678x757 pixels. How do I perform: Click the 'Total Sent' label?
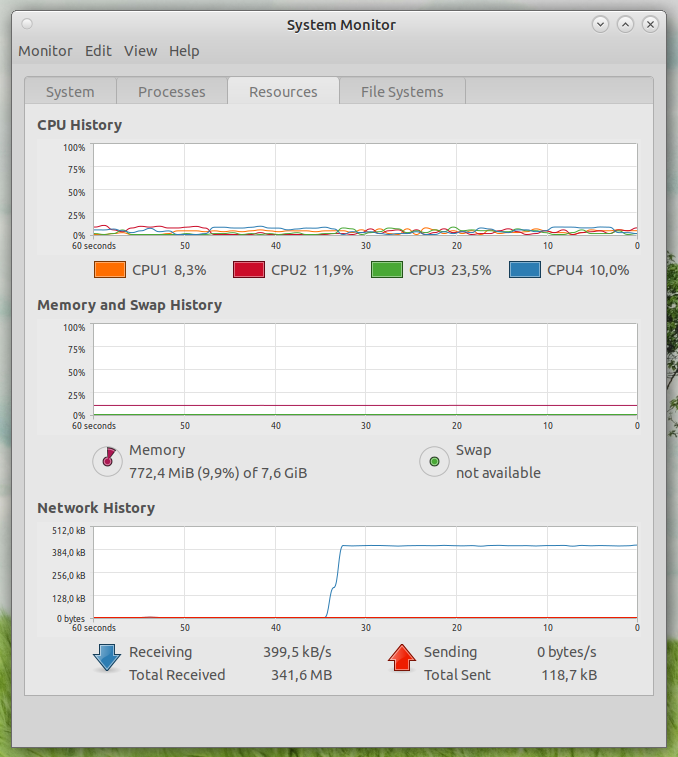click(x=457, y=675)
